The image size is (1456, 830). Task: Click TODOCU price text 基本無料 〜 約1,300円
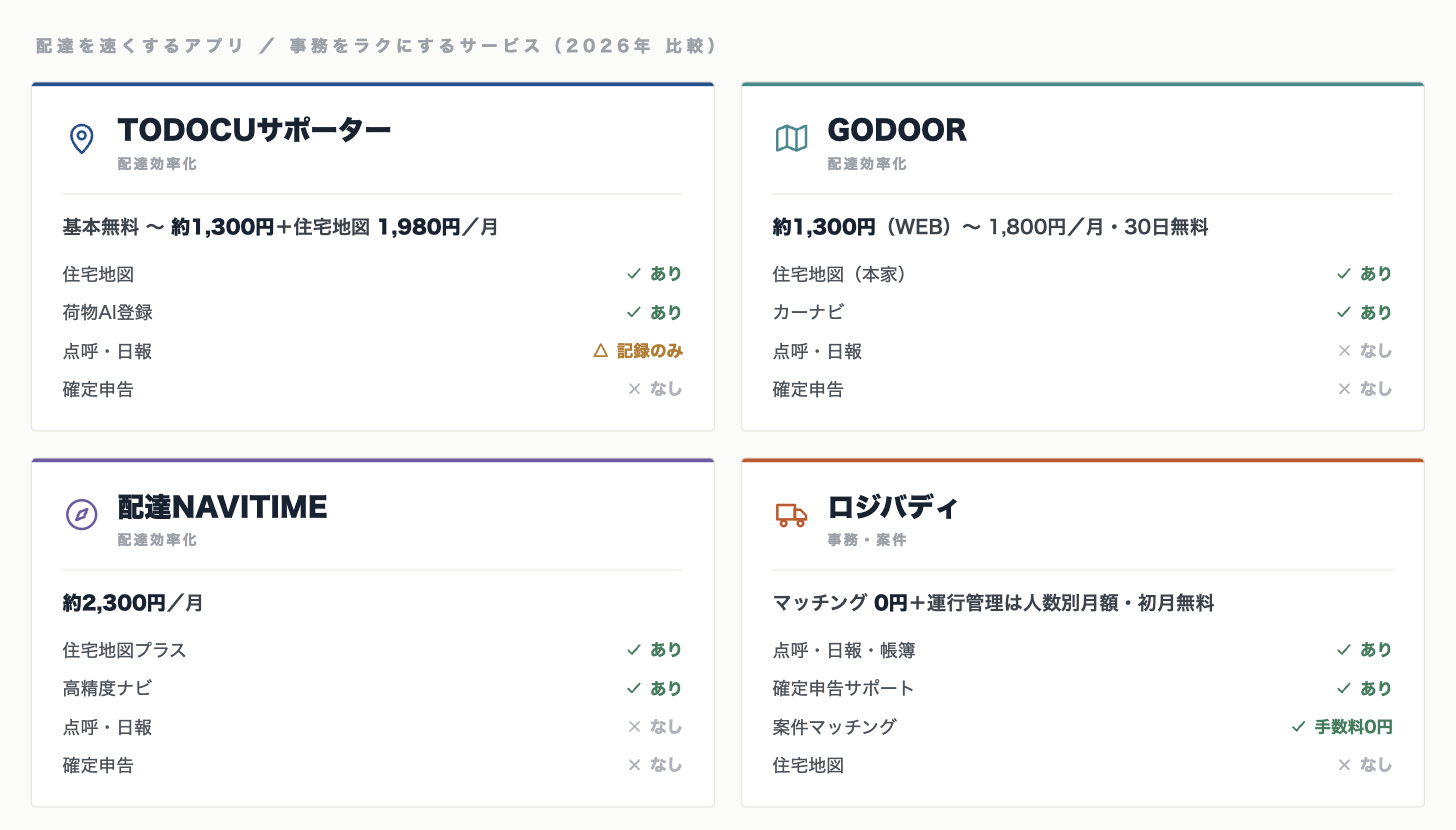(x=168, y=227)
